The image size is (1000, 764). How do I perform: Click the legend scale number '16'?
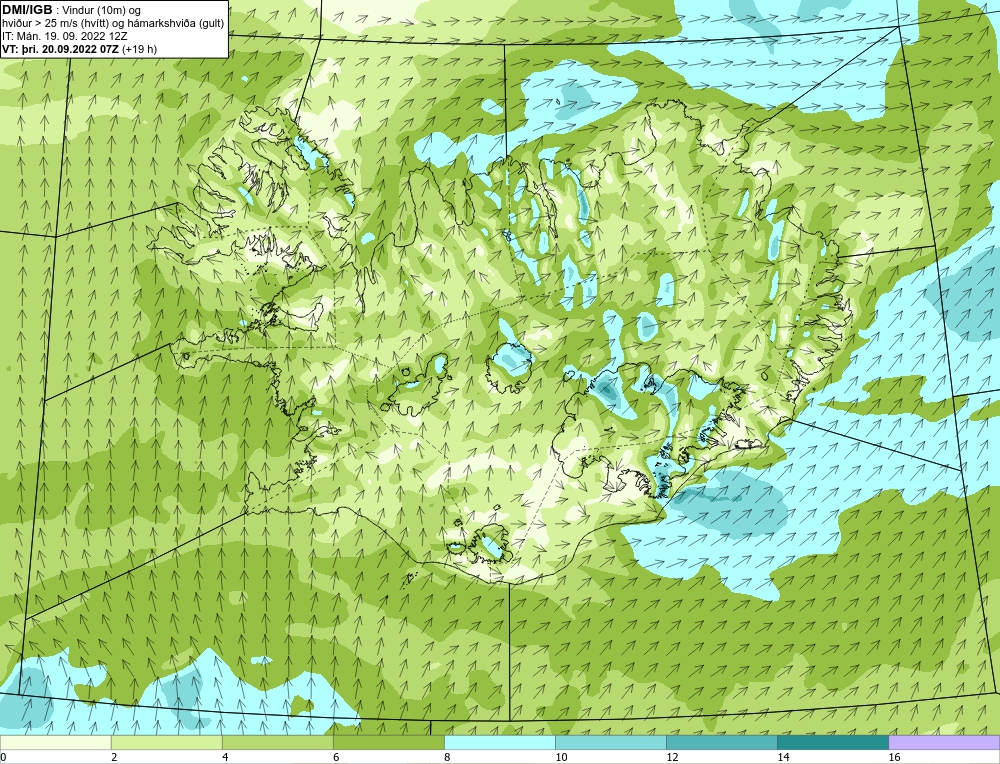click(894, 757)
